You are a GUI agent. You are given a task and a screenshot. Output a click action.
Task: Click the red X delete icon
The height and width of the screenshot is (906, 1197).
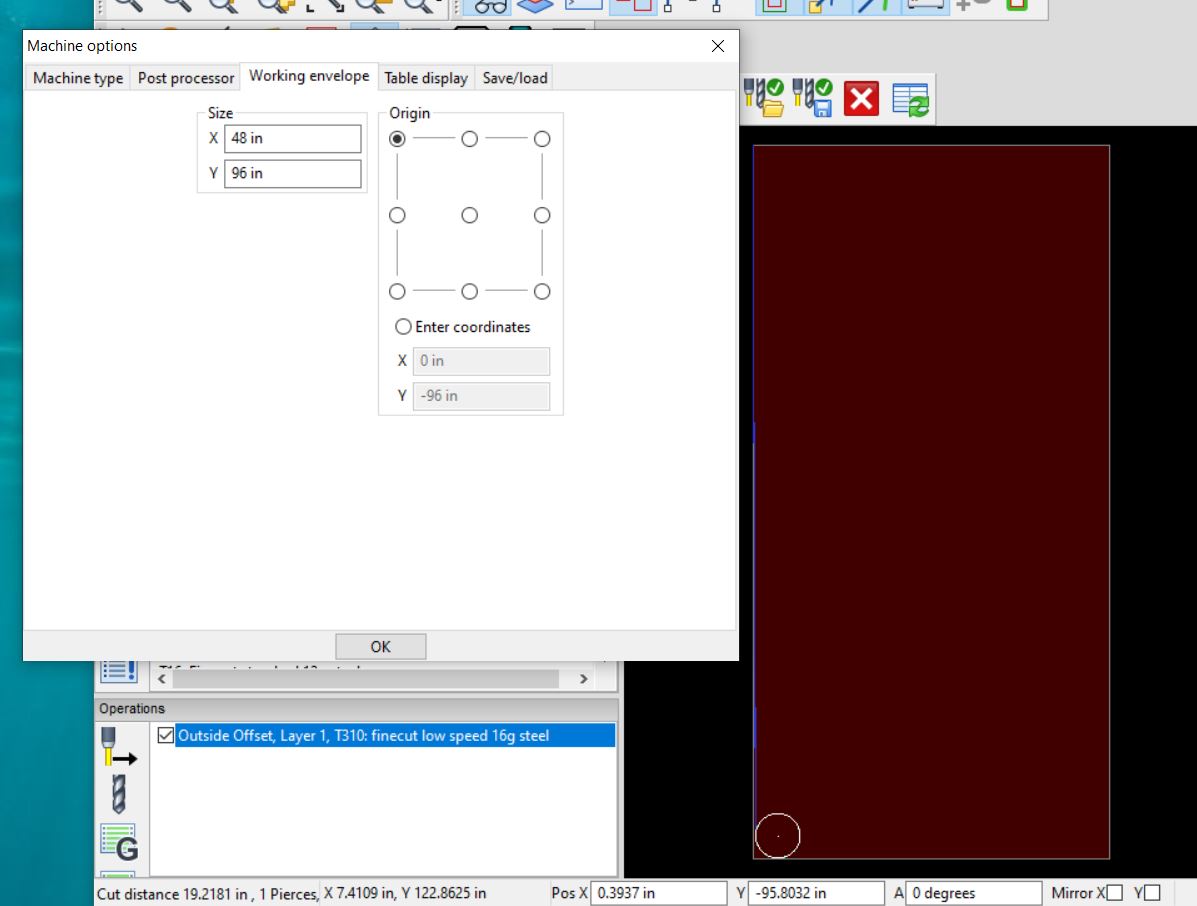pos(861,99)
